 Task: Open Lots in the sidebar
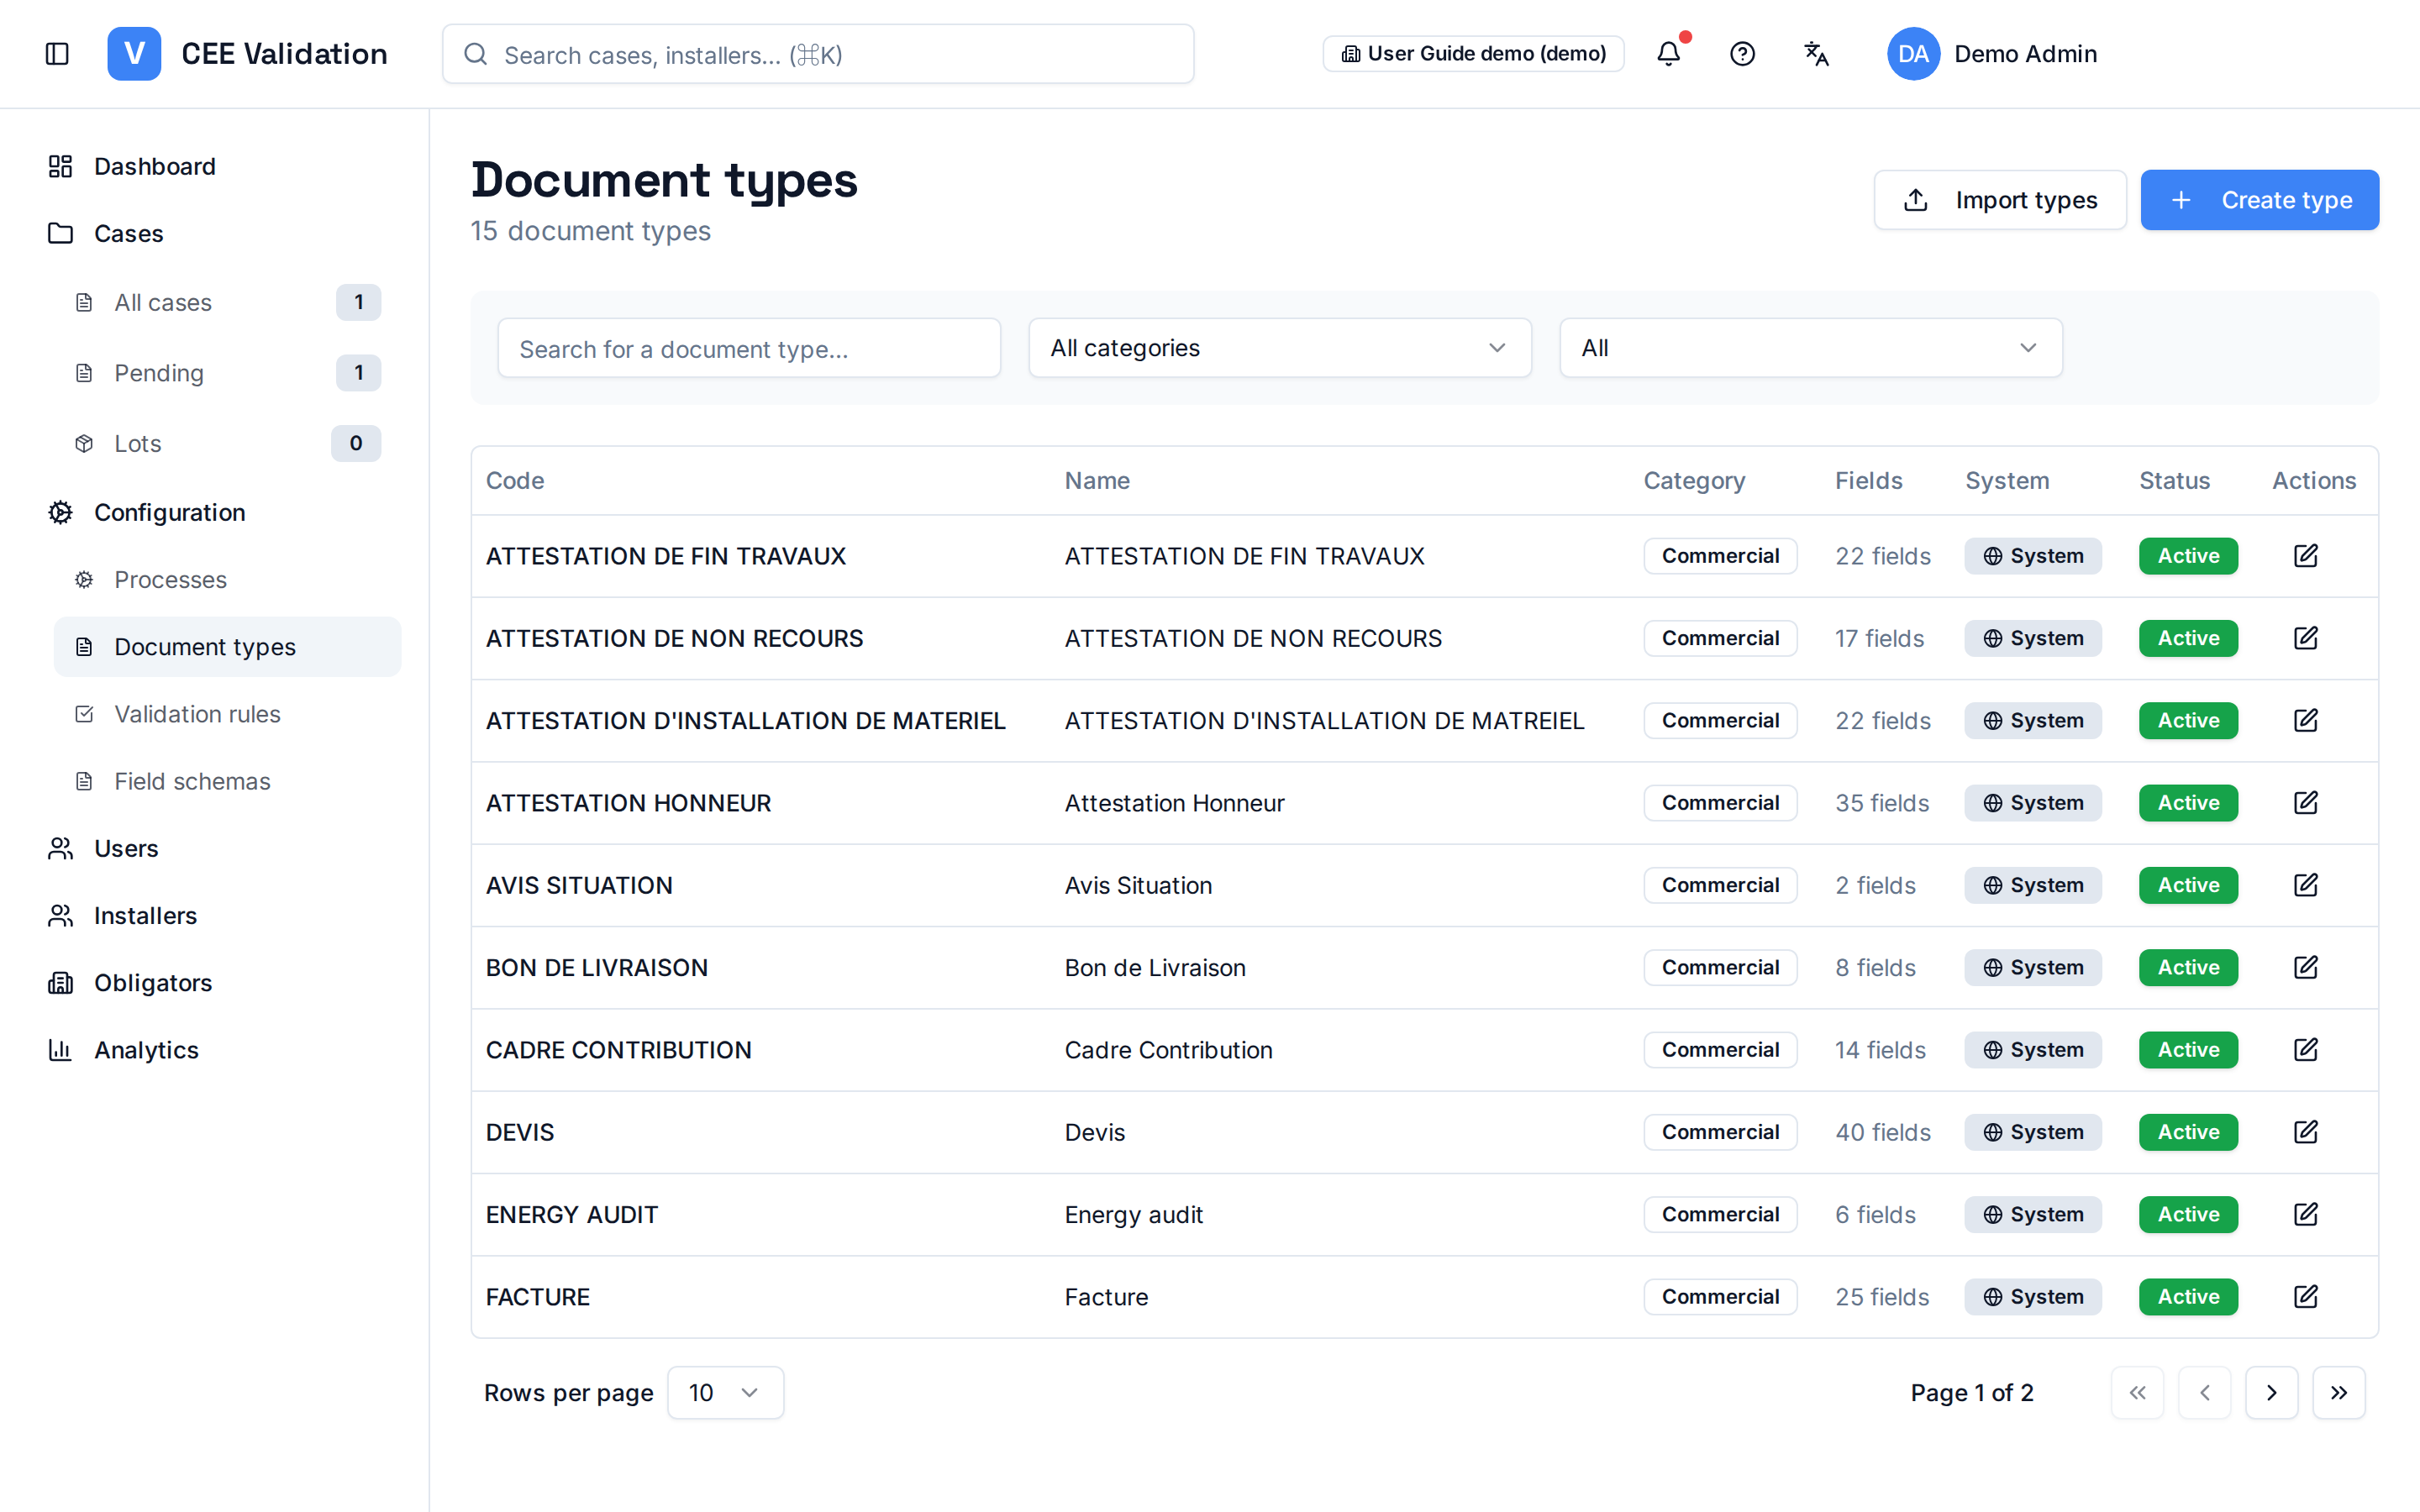pos(138,443)
